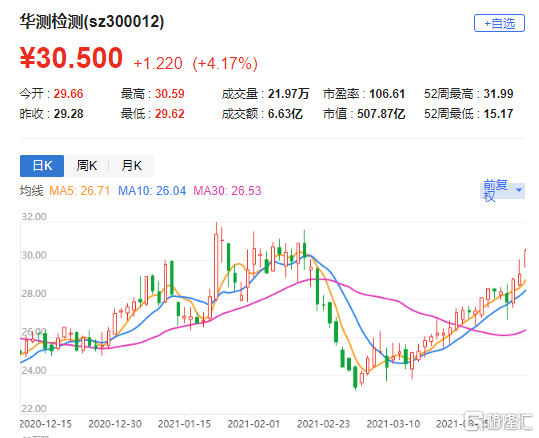This screenshot has width=539, height=438.
Task: Switch to the 日K daily chart tab
Action: click(42, 166)
